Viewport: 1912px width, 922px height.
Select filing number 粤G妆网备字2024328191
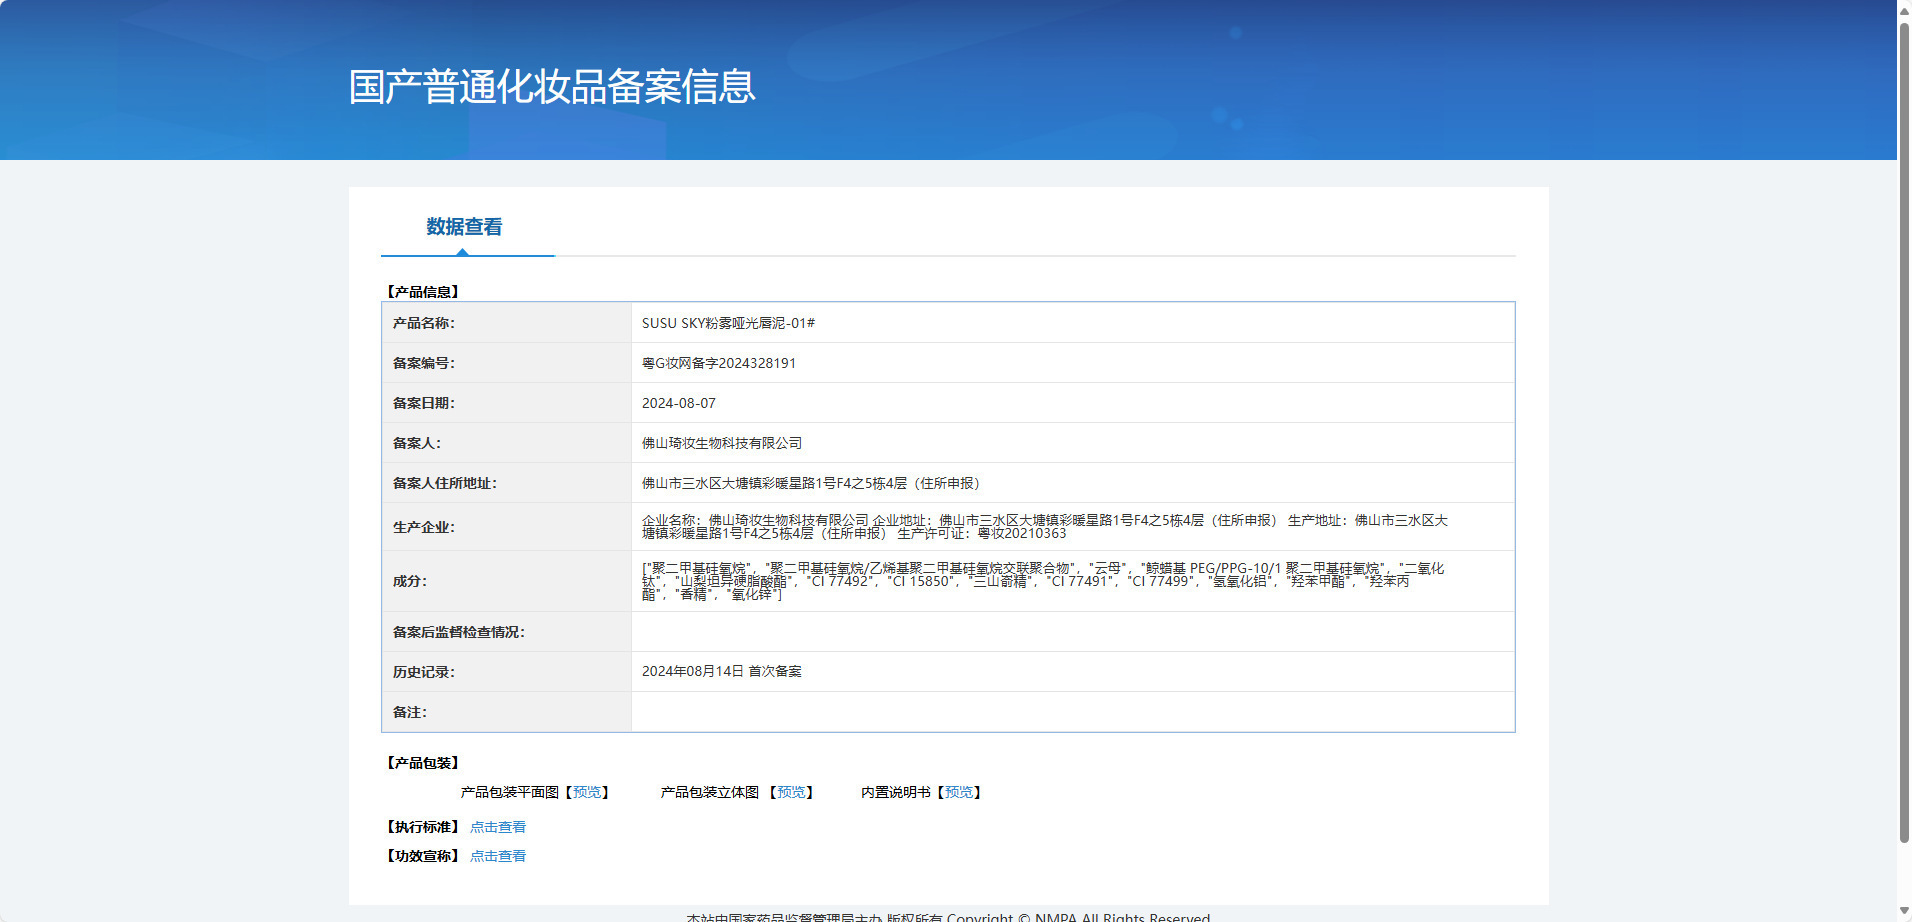pyautogui.click(x=719, y=363)
